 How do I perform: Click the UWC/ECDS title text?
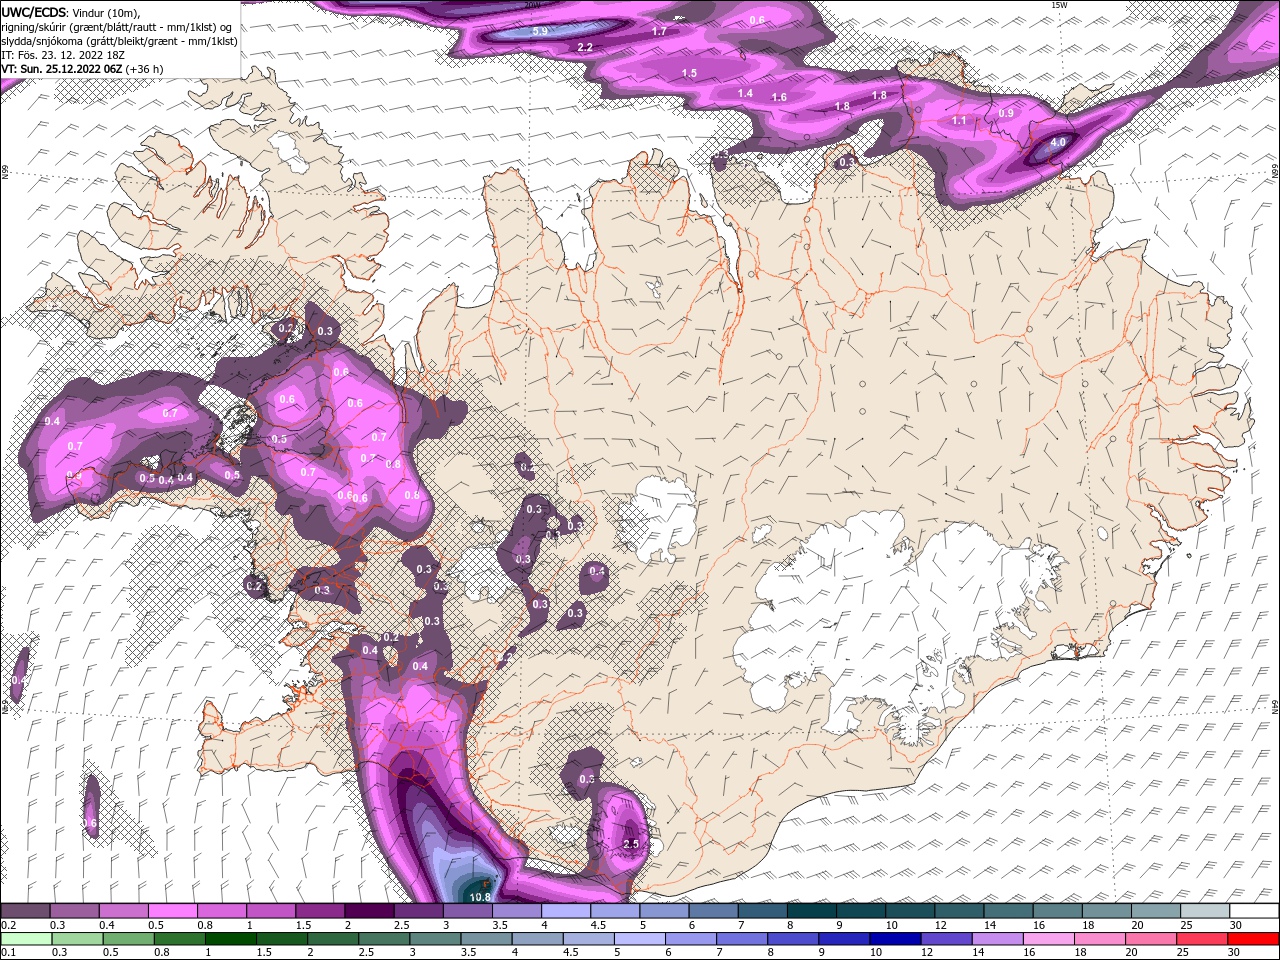pos(35,11)
